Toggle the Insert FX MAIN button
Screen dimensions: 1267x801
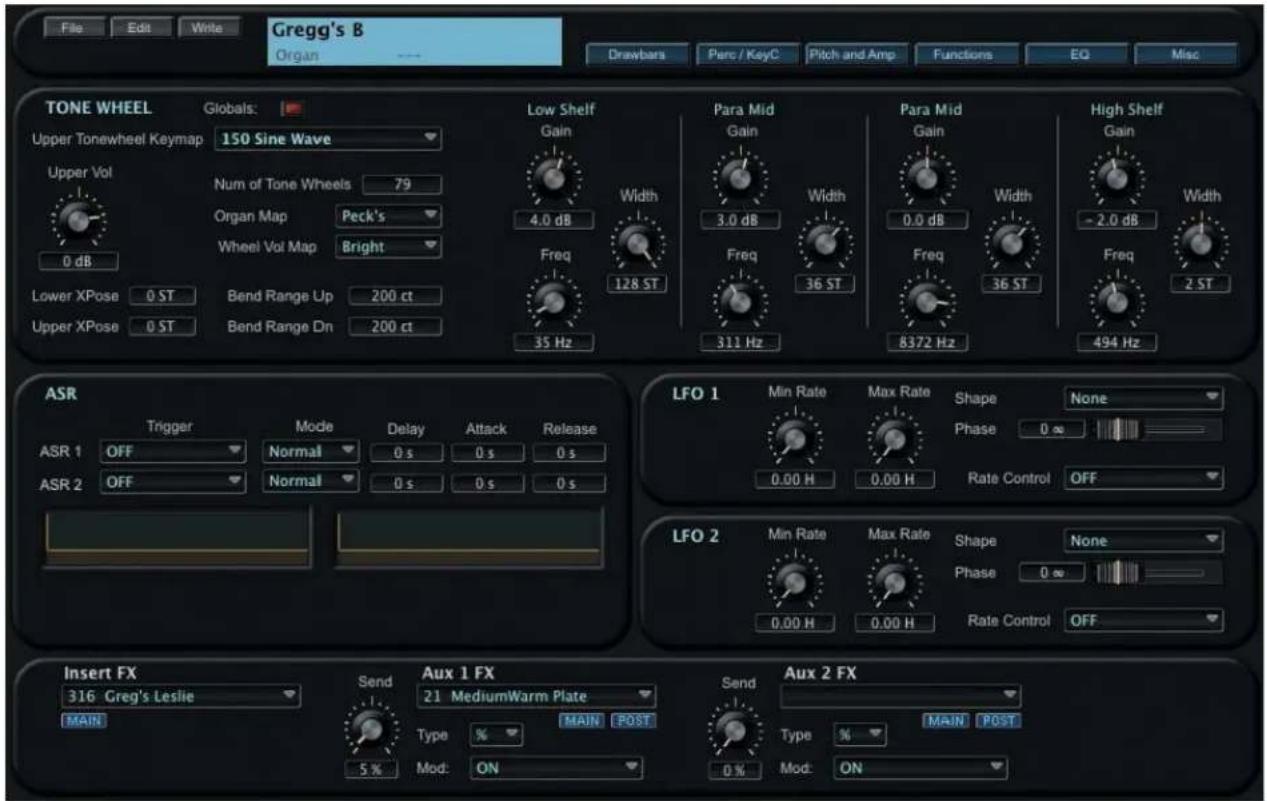click(x=85, y=722)
